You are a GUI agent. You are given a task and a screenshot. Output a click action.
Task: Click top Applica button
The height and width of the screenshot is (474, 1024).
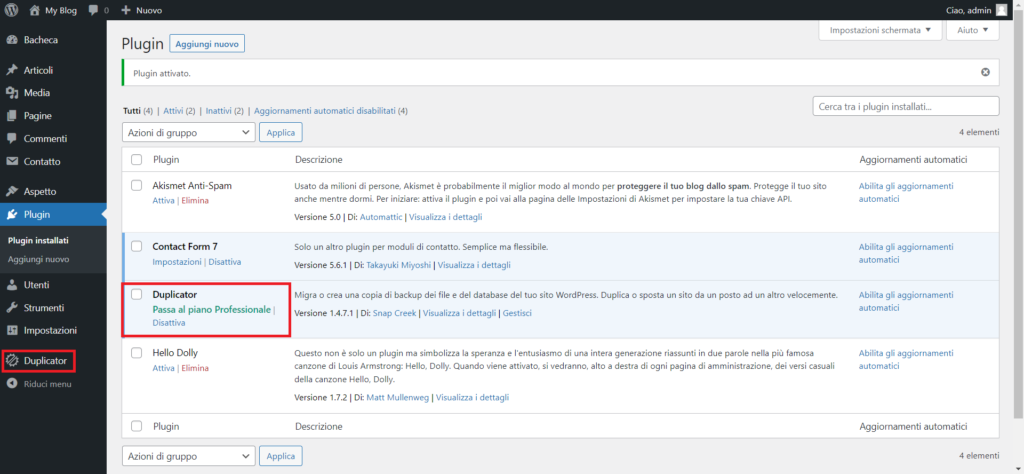click(281, 133)
